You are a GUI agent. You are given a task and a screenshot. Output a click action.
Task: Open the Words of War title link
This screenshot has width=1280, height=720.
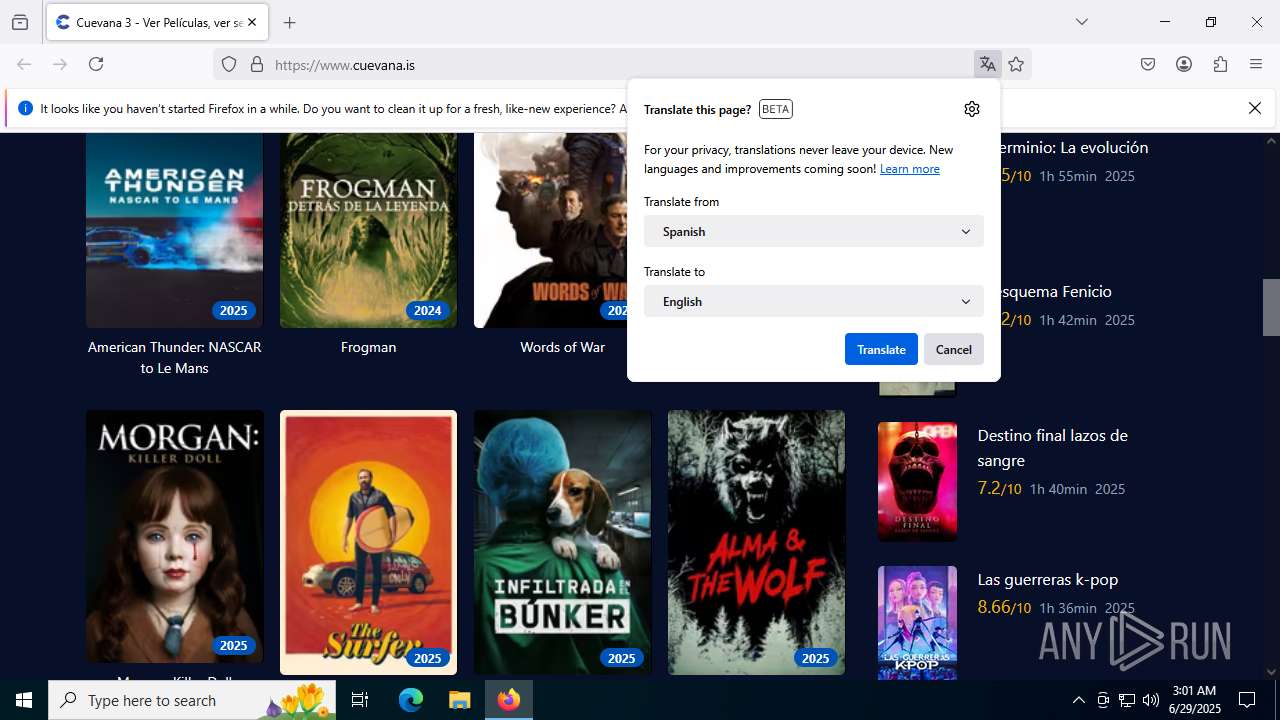562,347
